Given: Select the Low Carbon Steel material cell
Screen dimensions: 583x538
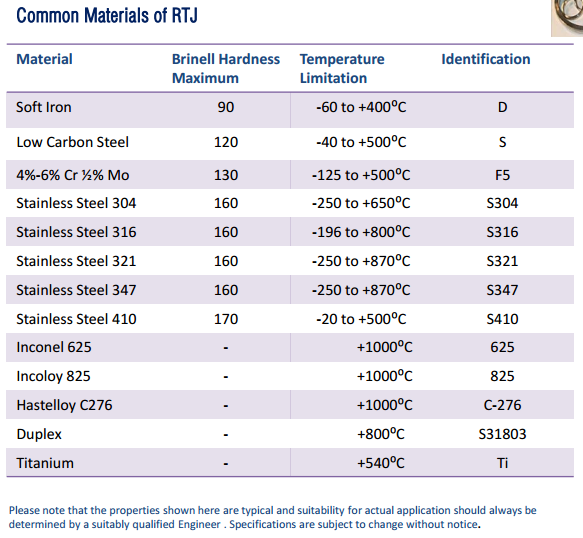Looking at the screenshot, I should point(73,142).
